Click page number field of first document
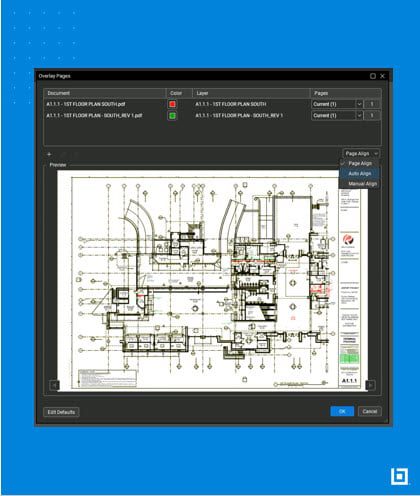Image resolution: width=420 pixels, height=496 pixels. click(372, 104)
